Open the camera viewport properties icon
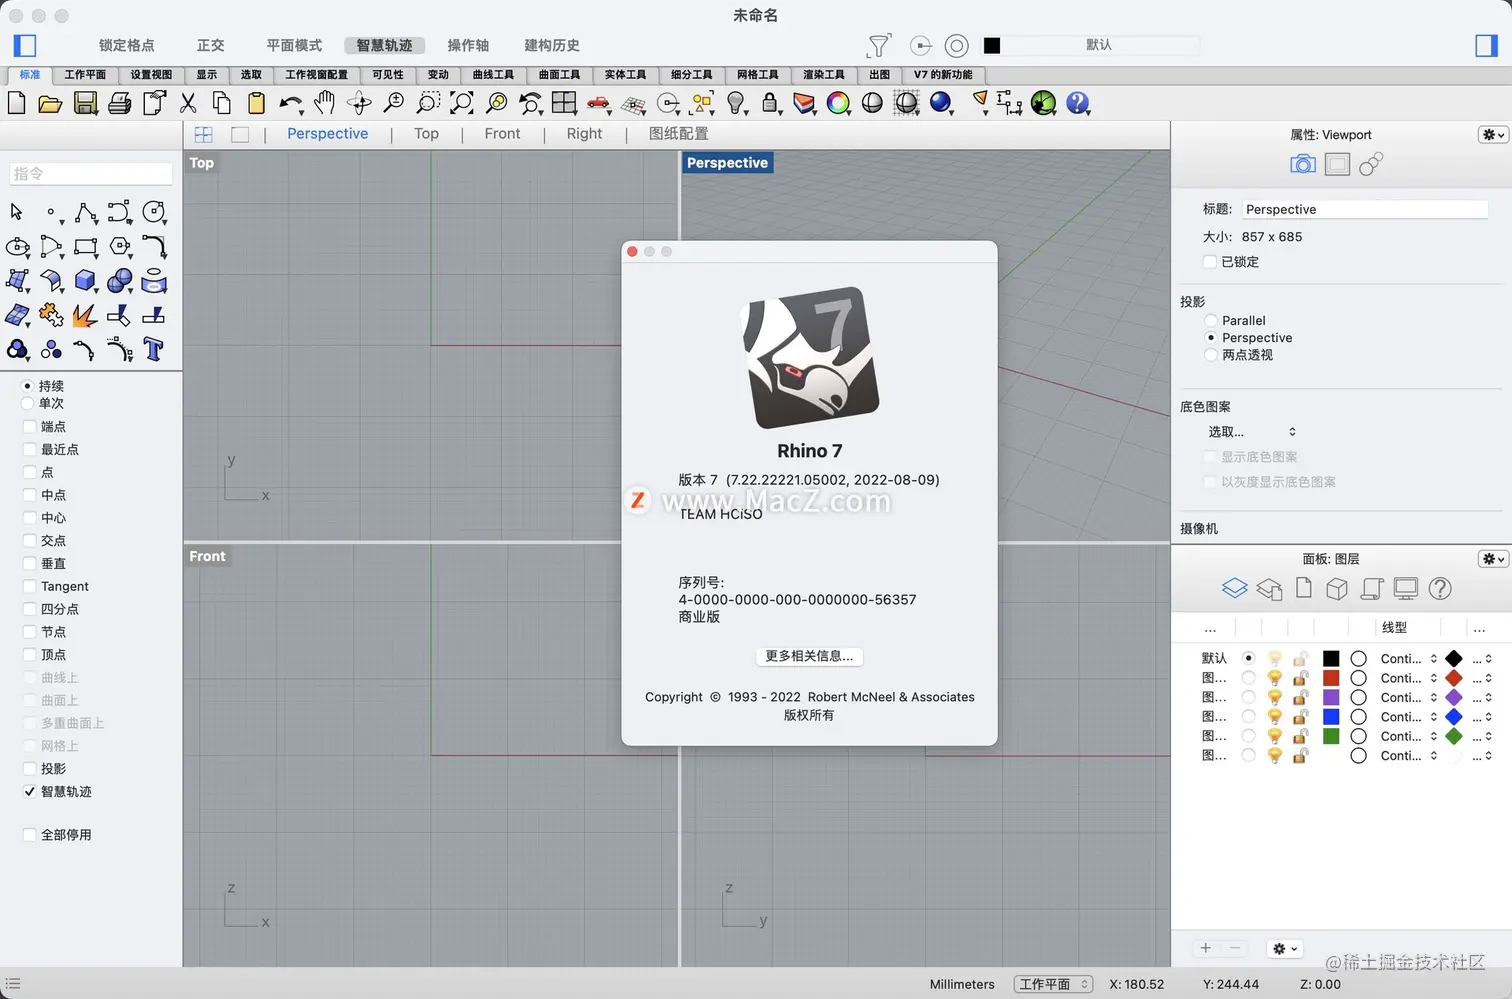 [1302, 164]
